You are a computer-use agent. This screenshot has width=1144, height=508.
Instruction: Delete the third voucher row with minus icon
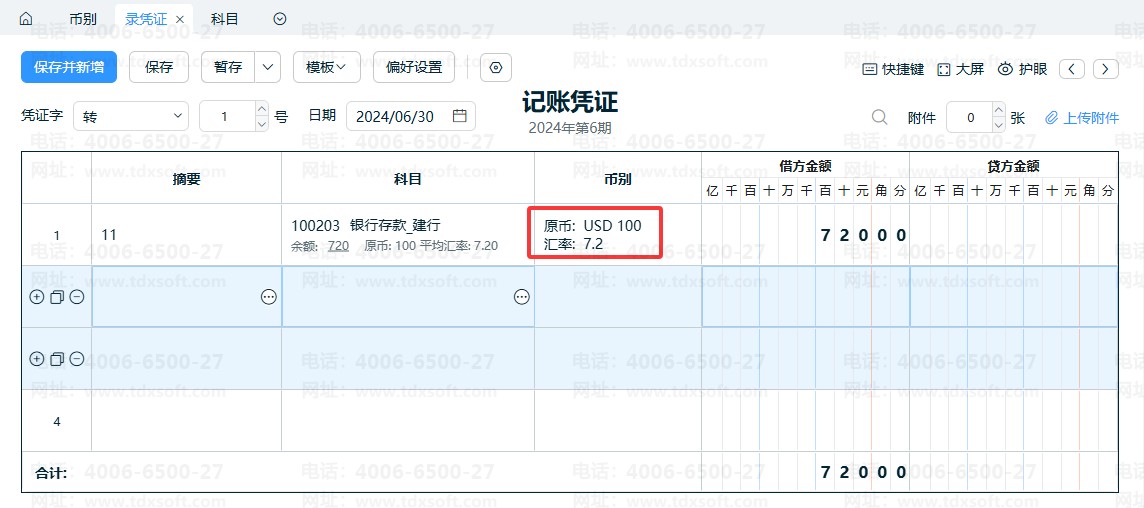click(x=77, y=359)
